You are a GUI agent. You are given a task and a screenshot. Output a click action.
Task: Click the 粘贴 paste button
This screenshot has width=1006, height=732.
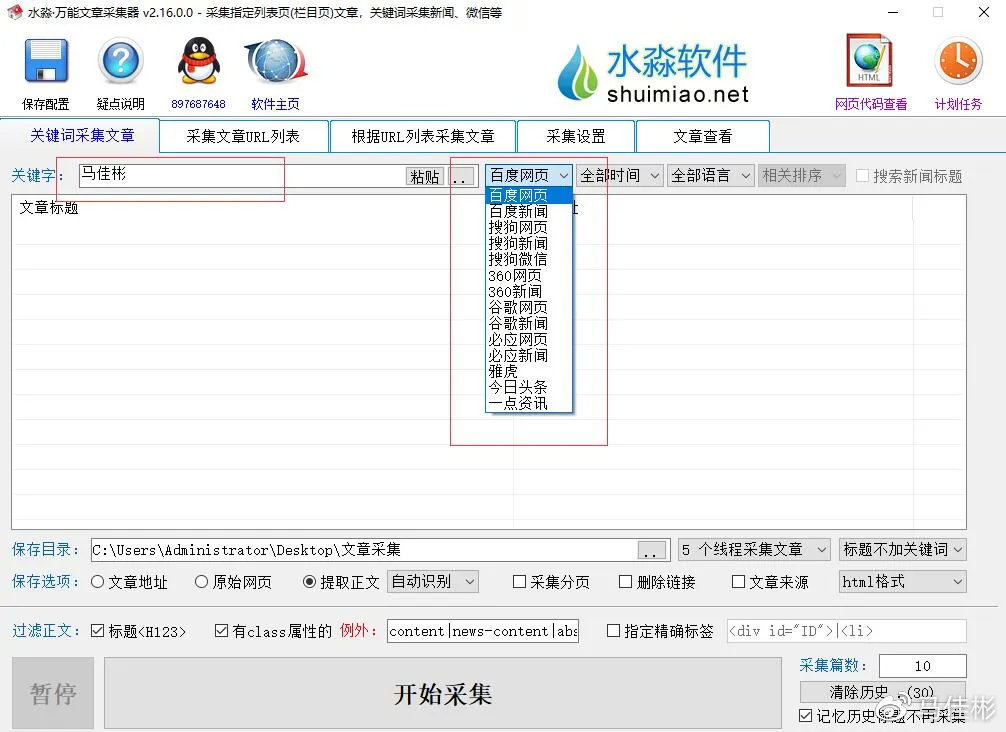[425, 176]
